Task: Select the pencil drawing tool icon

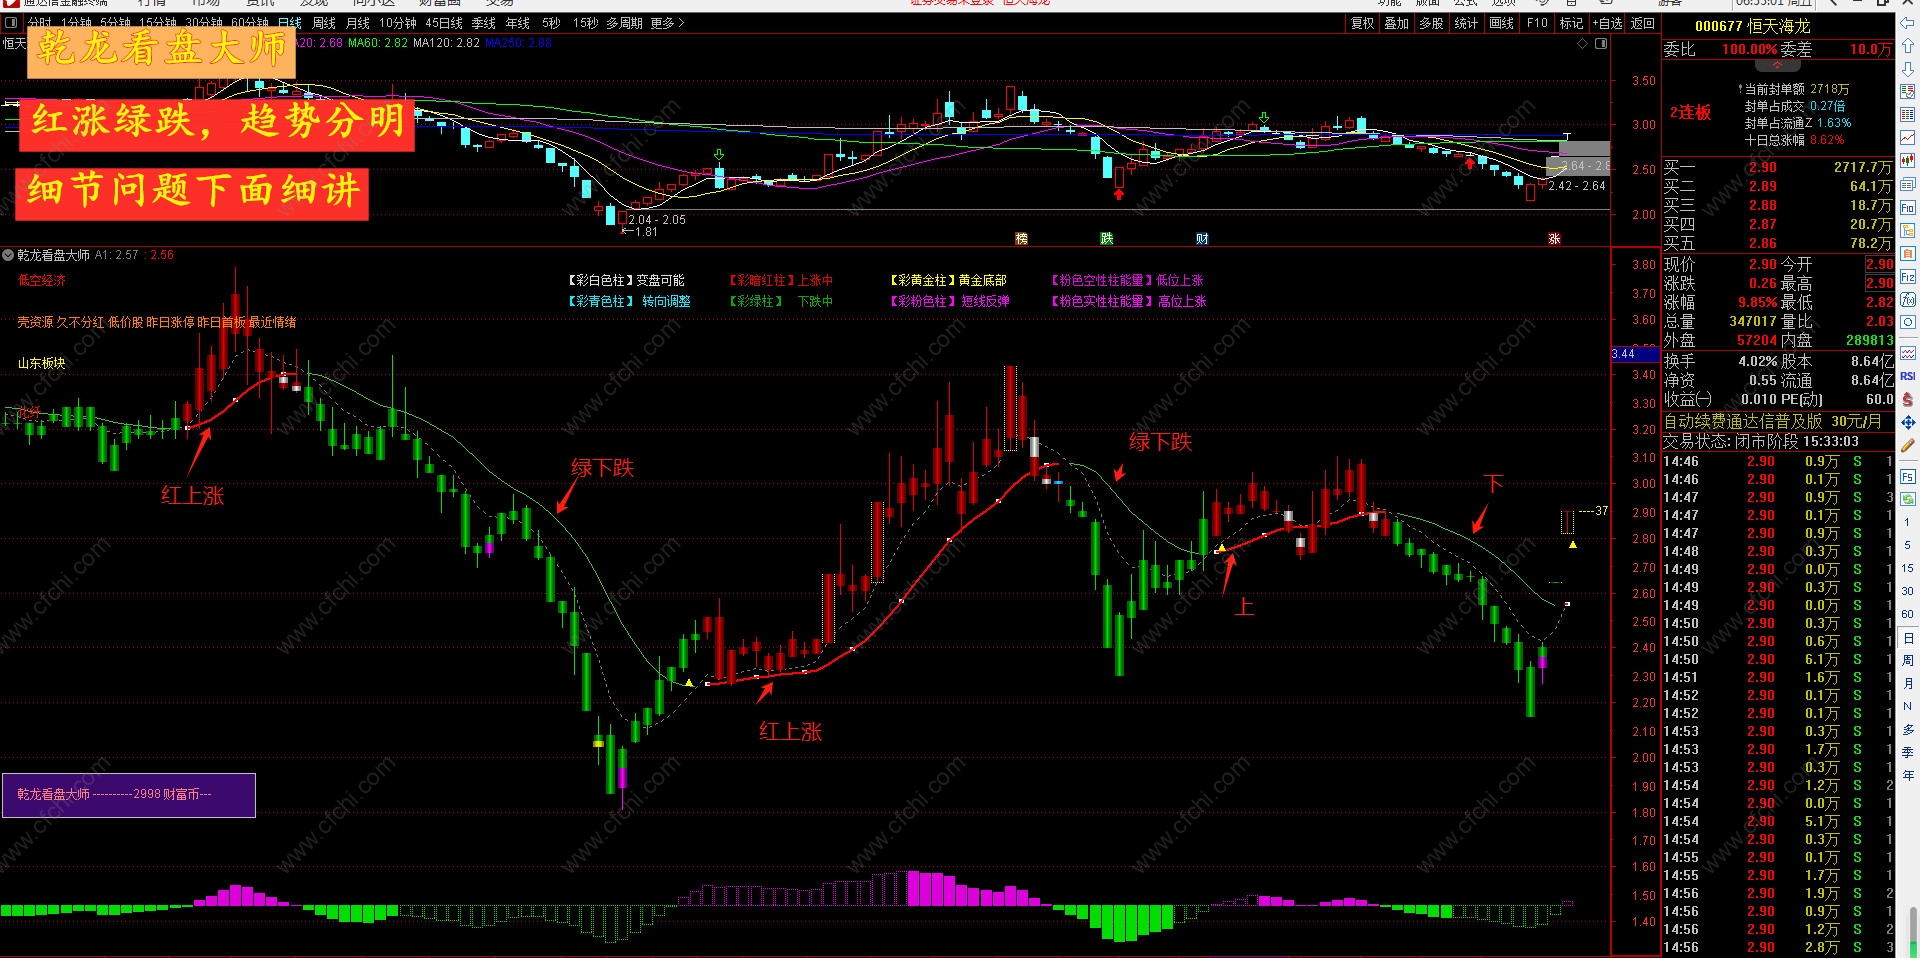Action: (1908, 445)
